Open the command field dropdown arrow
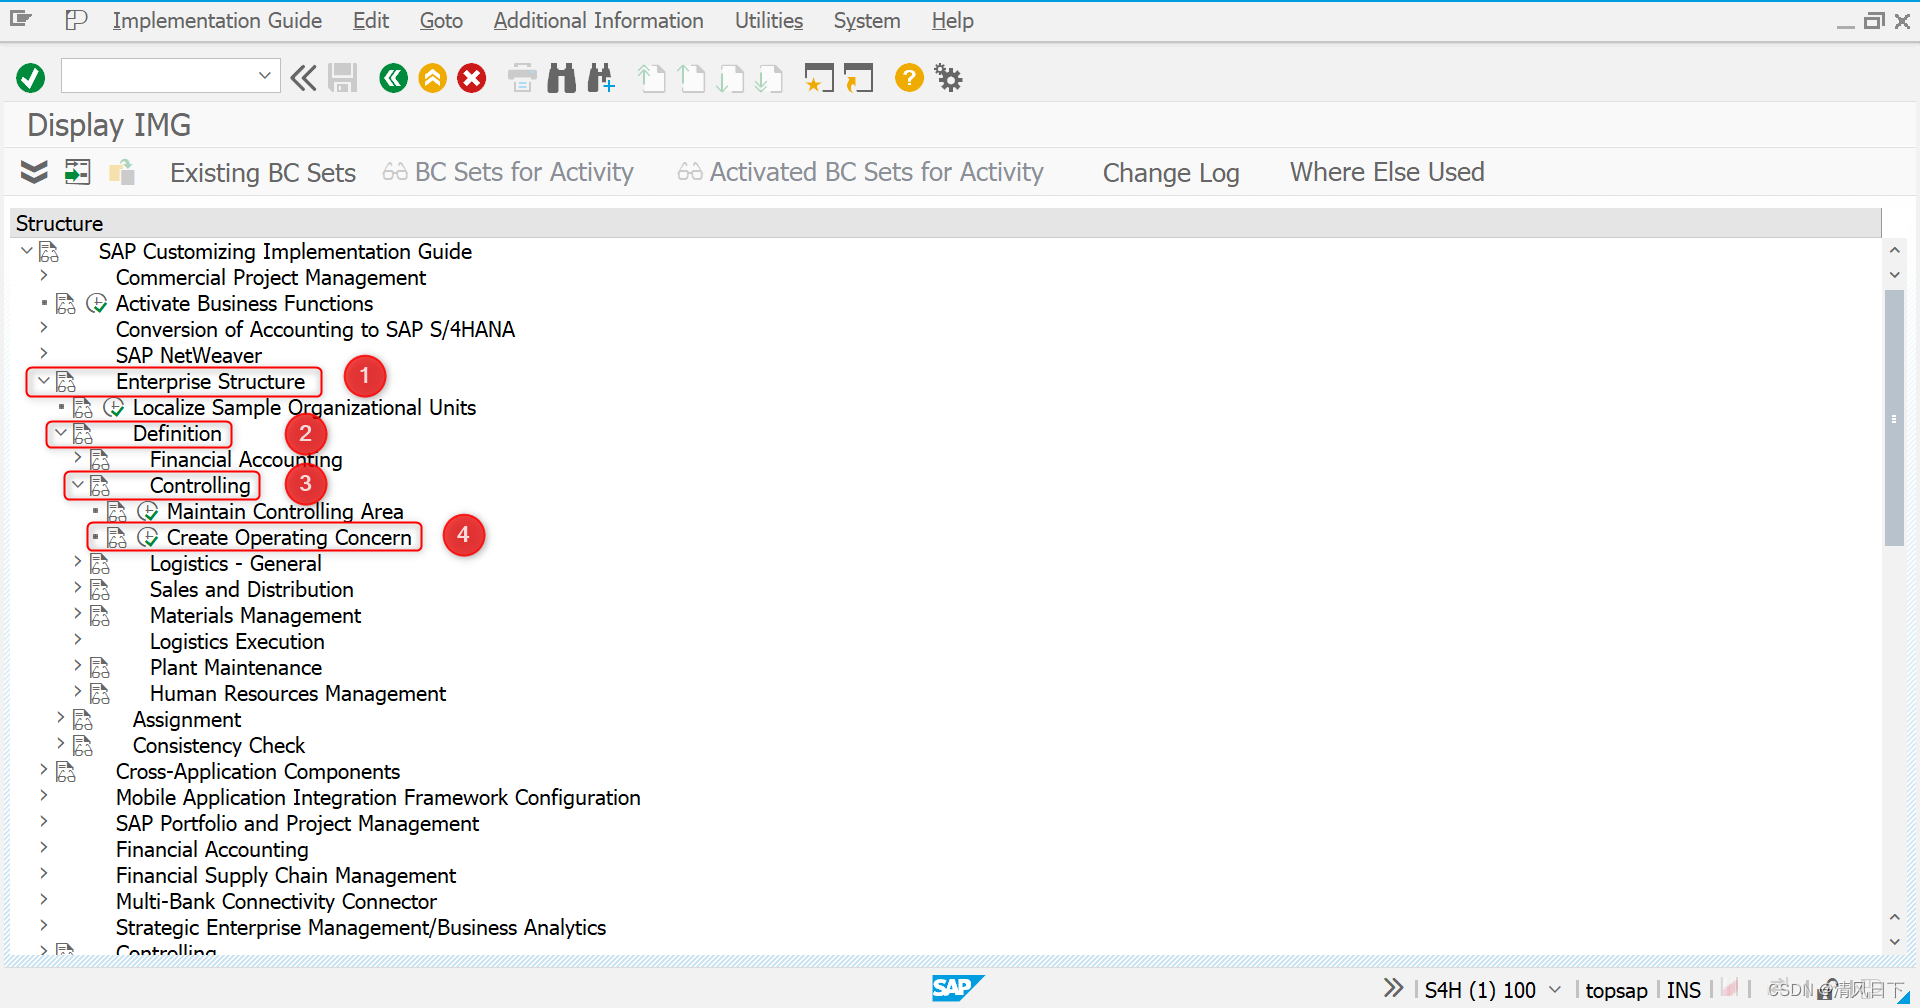The height and width of the screenshot is (1008, 1920). tap(265, 75)
